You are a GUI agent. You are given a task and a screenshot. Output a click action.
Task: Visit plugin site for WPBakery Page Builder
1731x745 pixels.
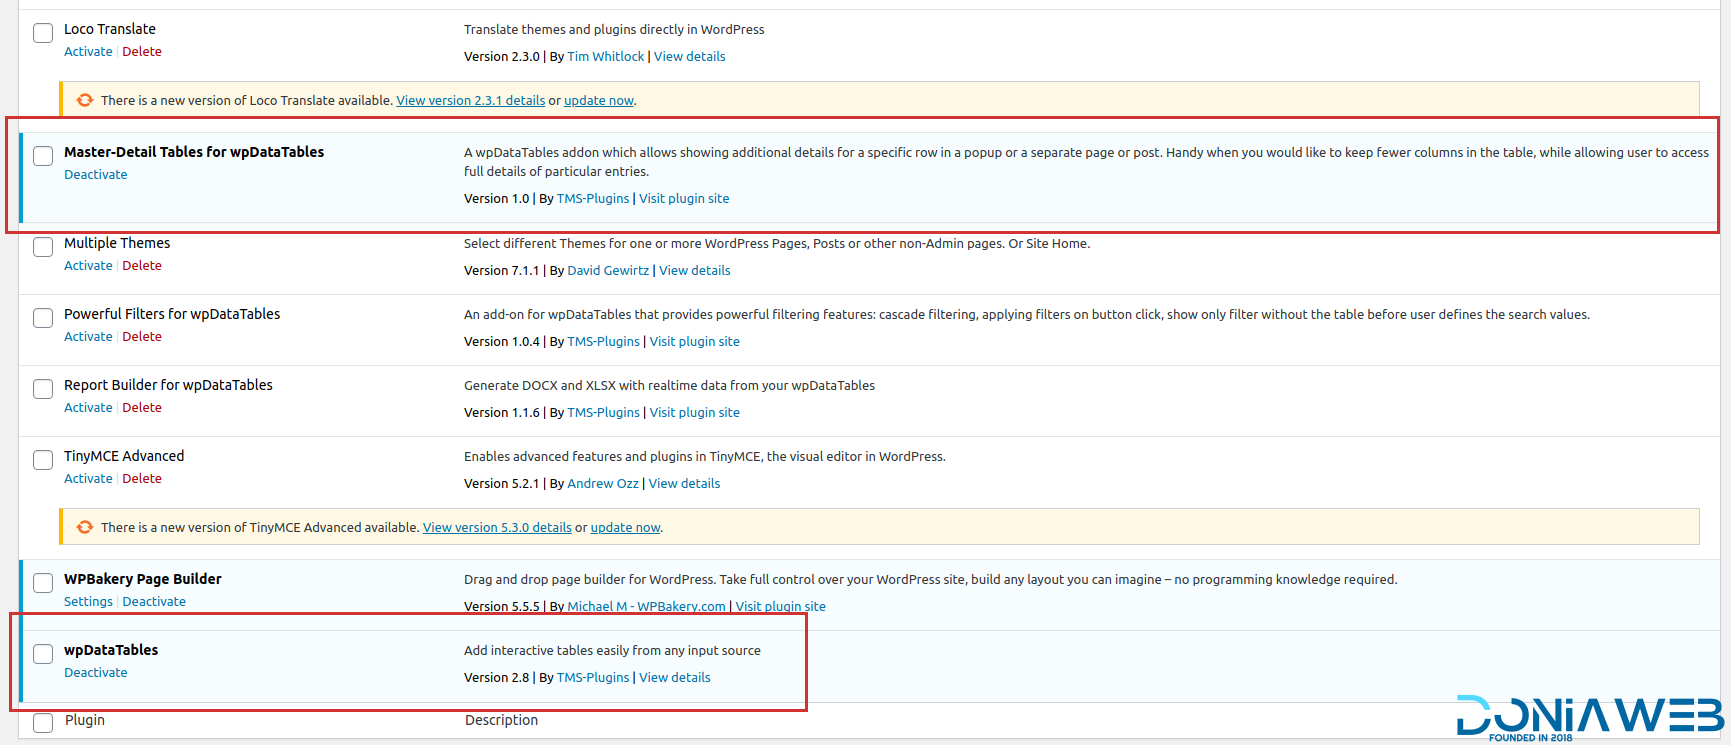click(x=781, y=607)
